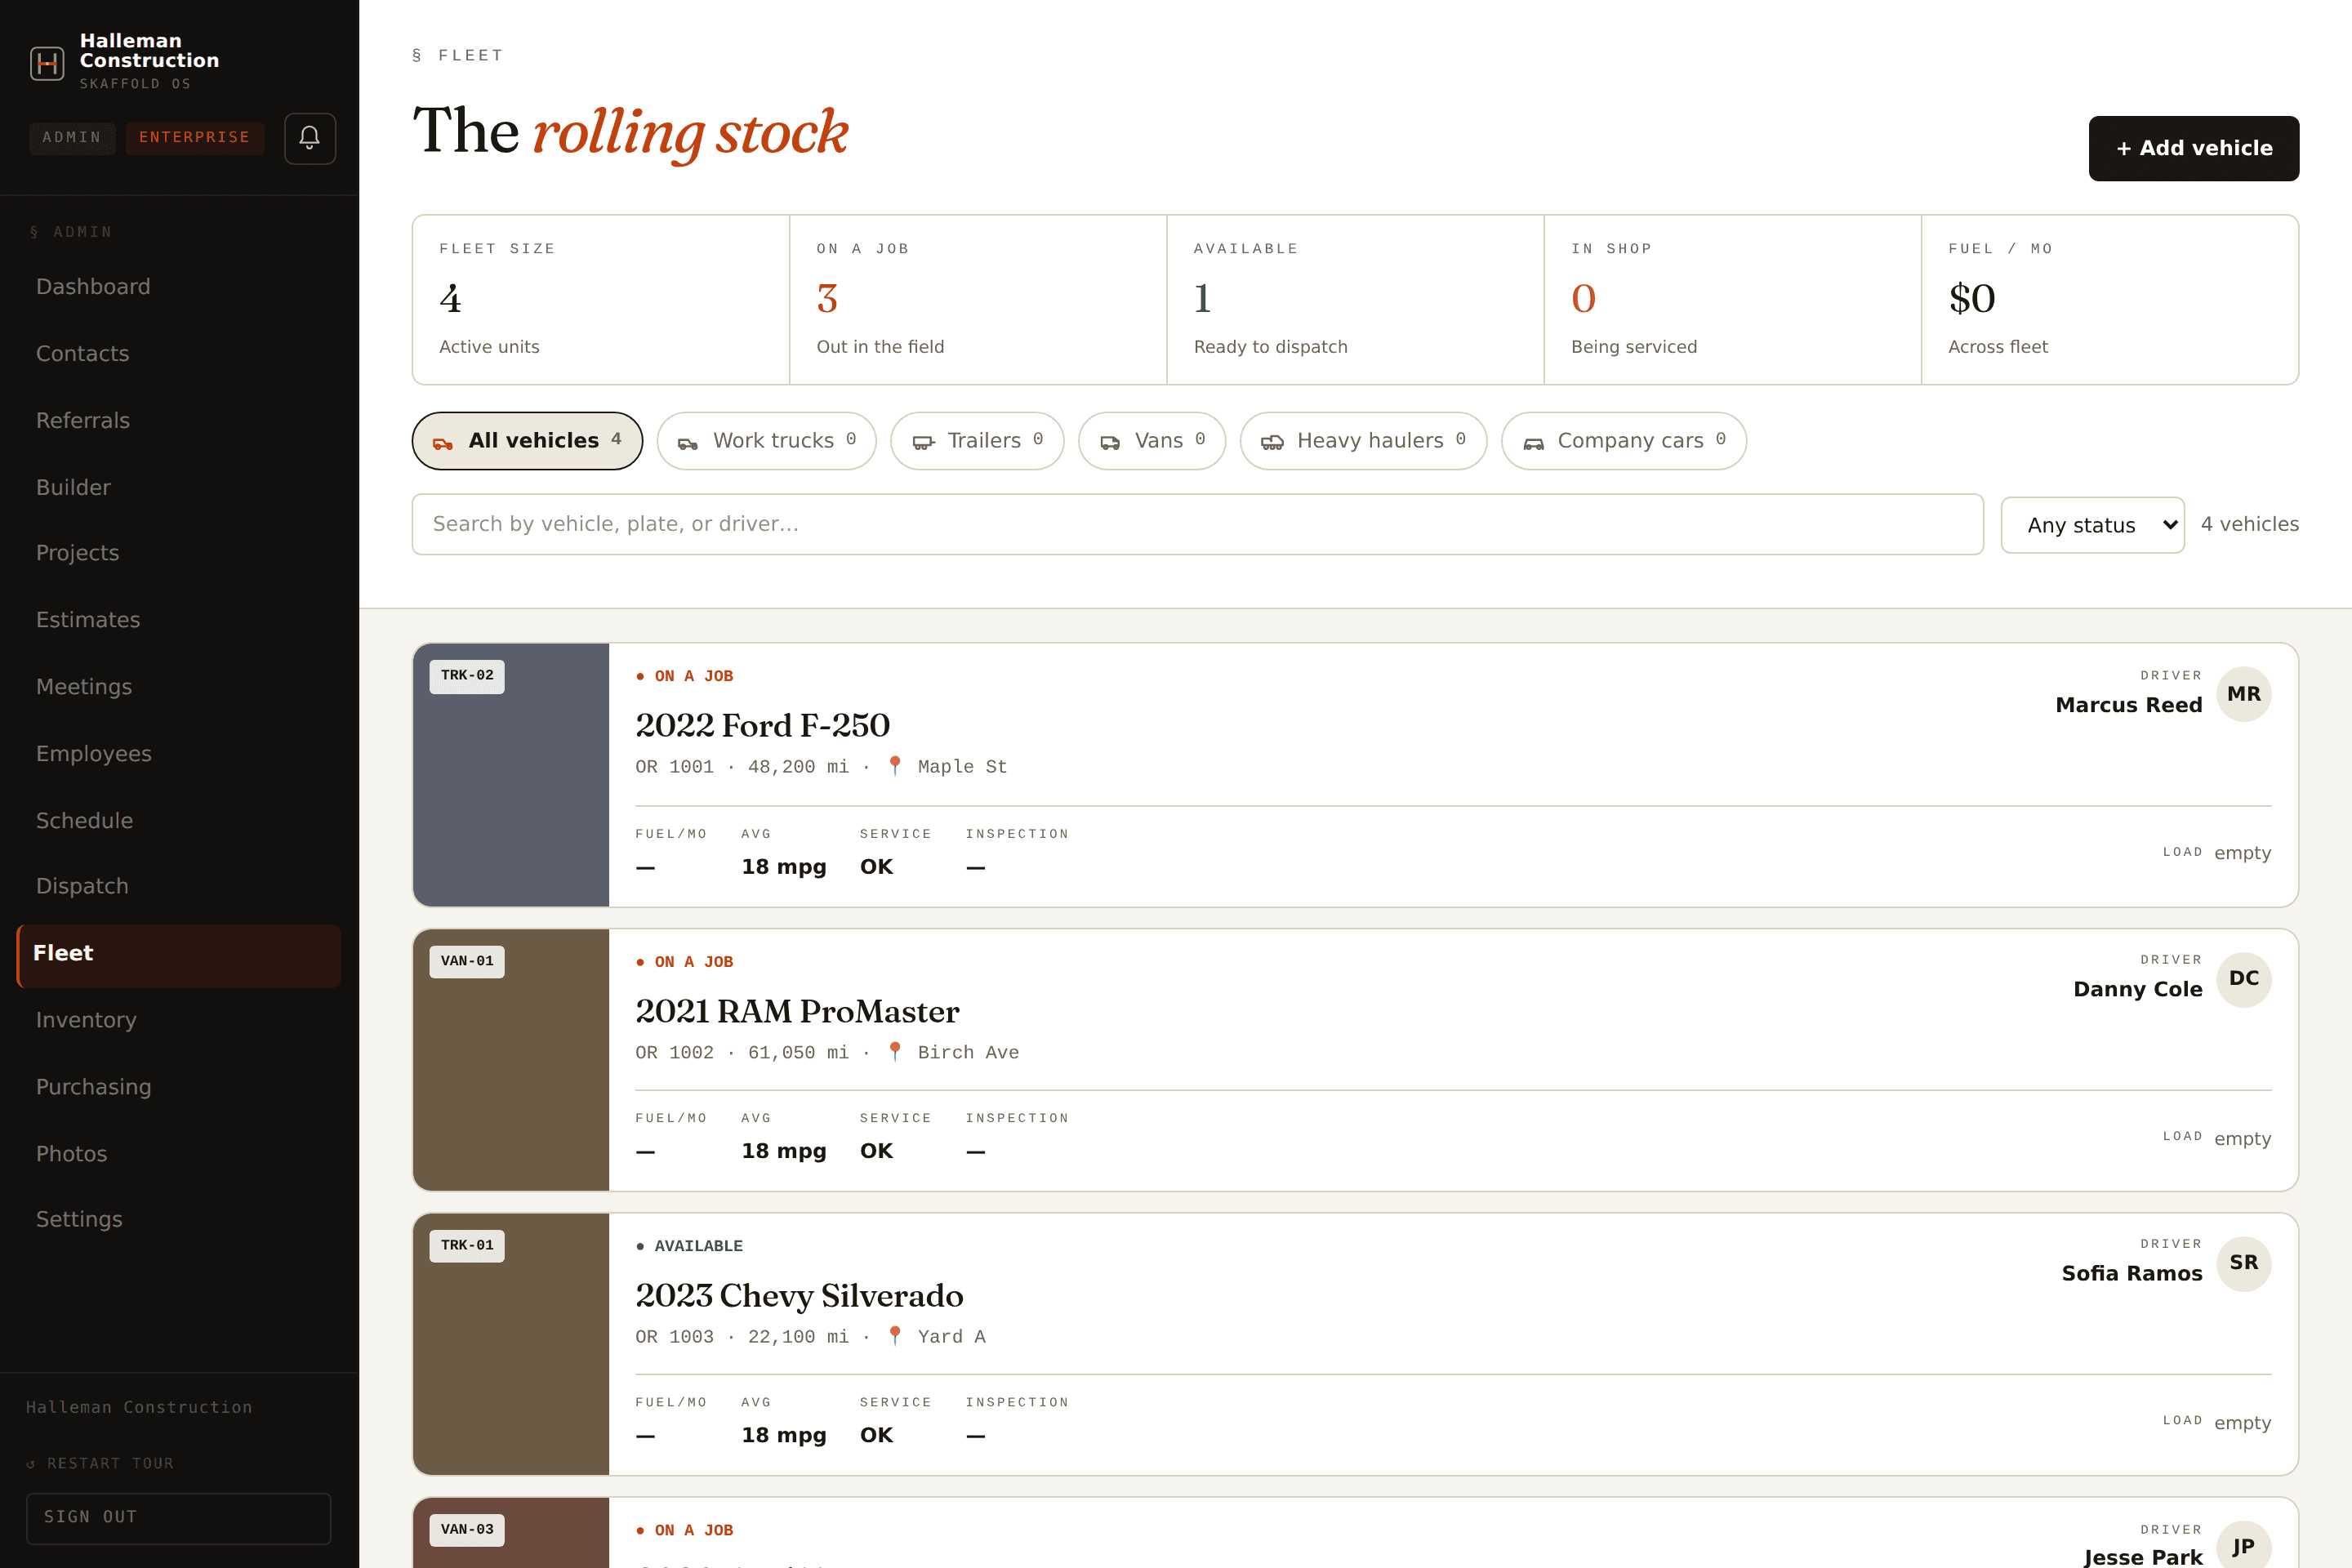
Task: Click the Fleet Size stat card
Action: [601, 300]
